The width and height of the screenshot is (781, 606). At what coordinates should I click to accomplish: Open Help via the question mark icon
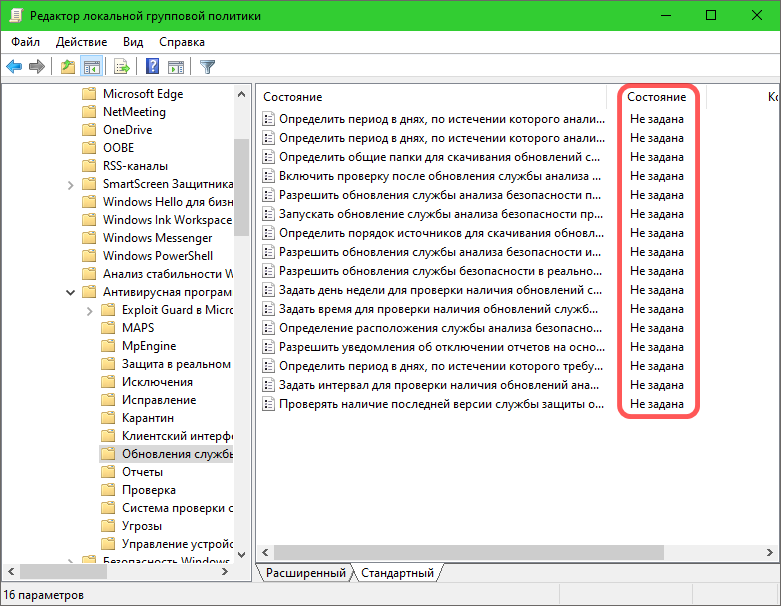(153, 67)
